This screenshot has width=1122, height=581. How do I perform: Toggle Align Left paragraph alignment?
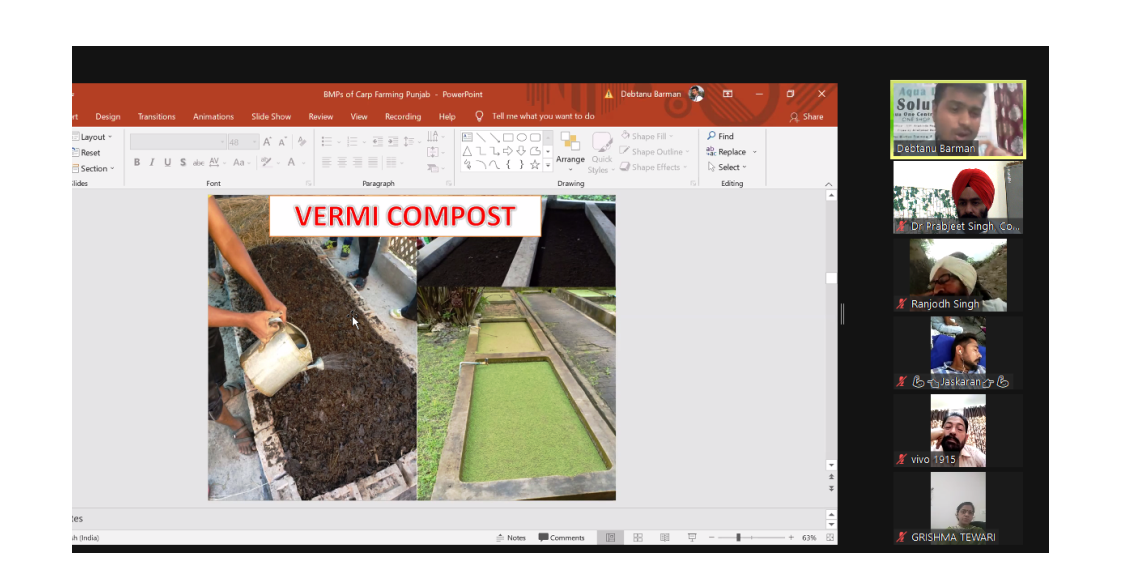(x=326, y=162)
